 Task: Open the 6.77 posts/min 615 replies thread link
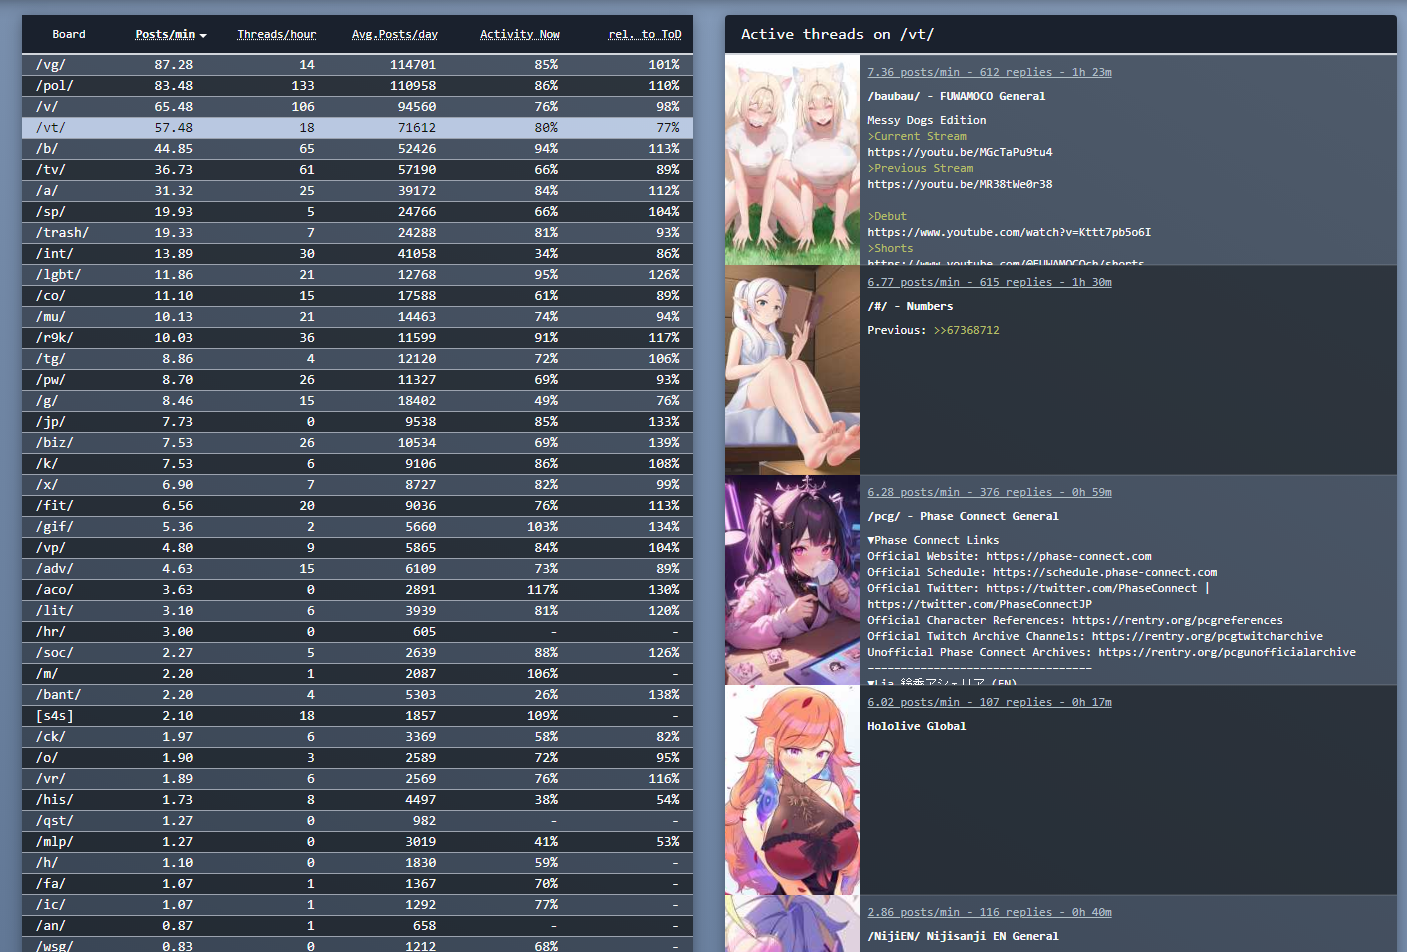(989, 282)
